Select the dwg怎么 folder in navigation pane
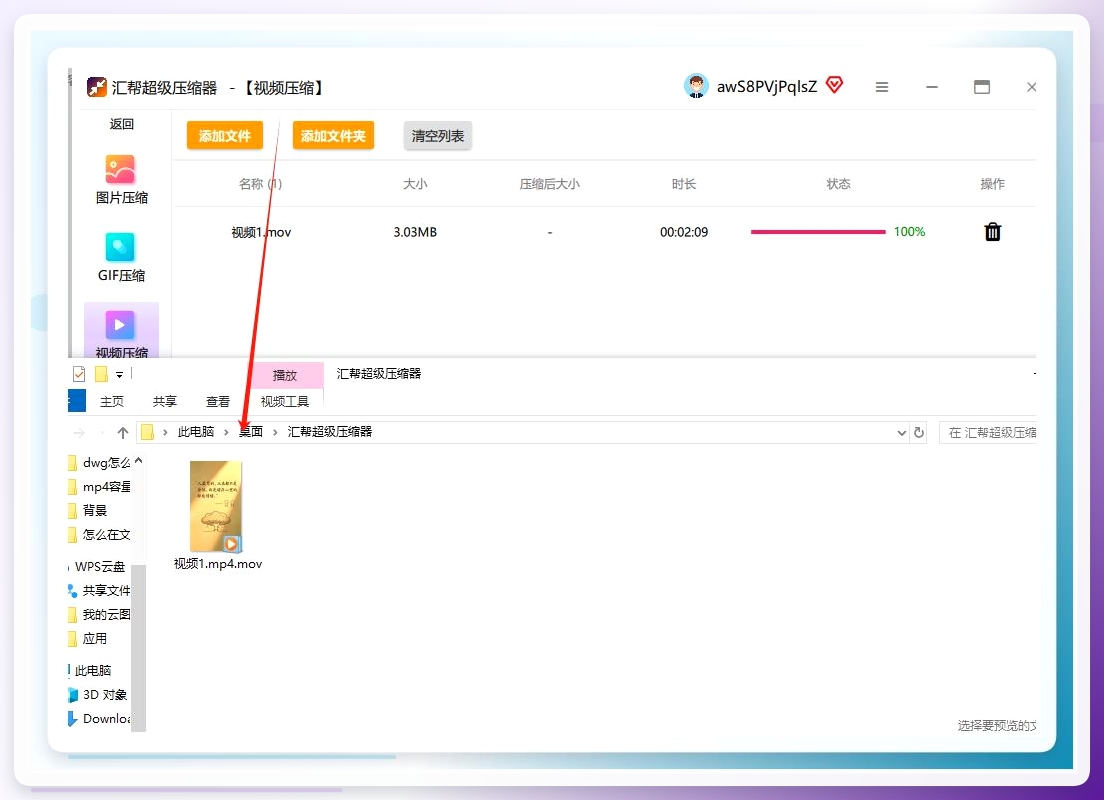 click(99, 463)
